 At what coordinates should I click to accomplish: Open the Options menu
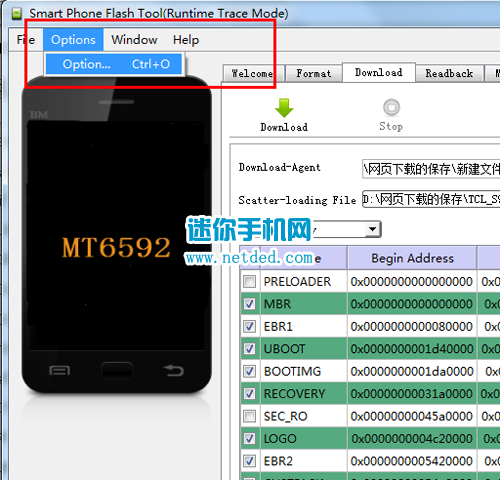73,40
